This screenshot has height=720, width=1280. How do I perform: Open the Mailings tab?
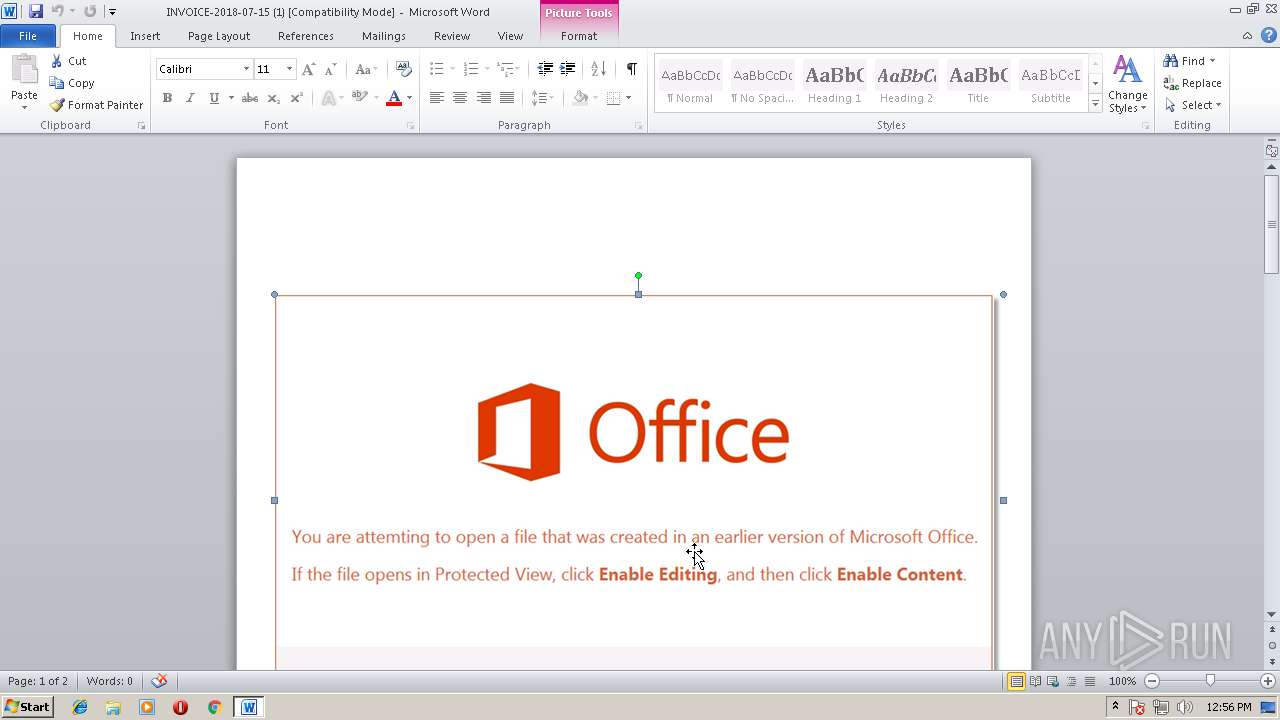click(x=384, y=36)
